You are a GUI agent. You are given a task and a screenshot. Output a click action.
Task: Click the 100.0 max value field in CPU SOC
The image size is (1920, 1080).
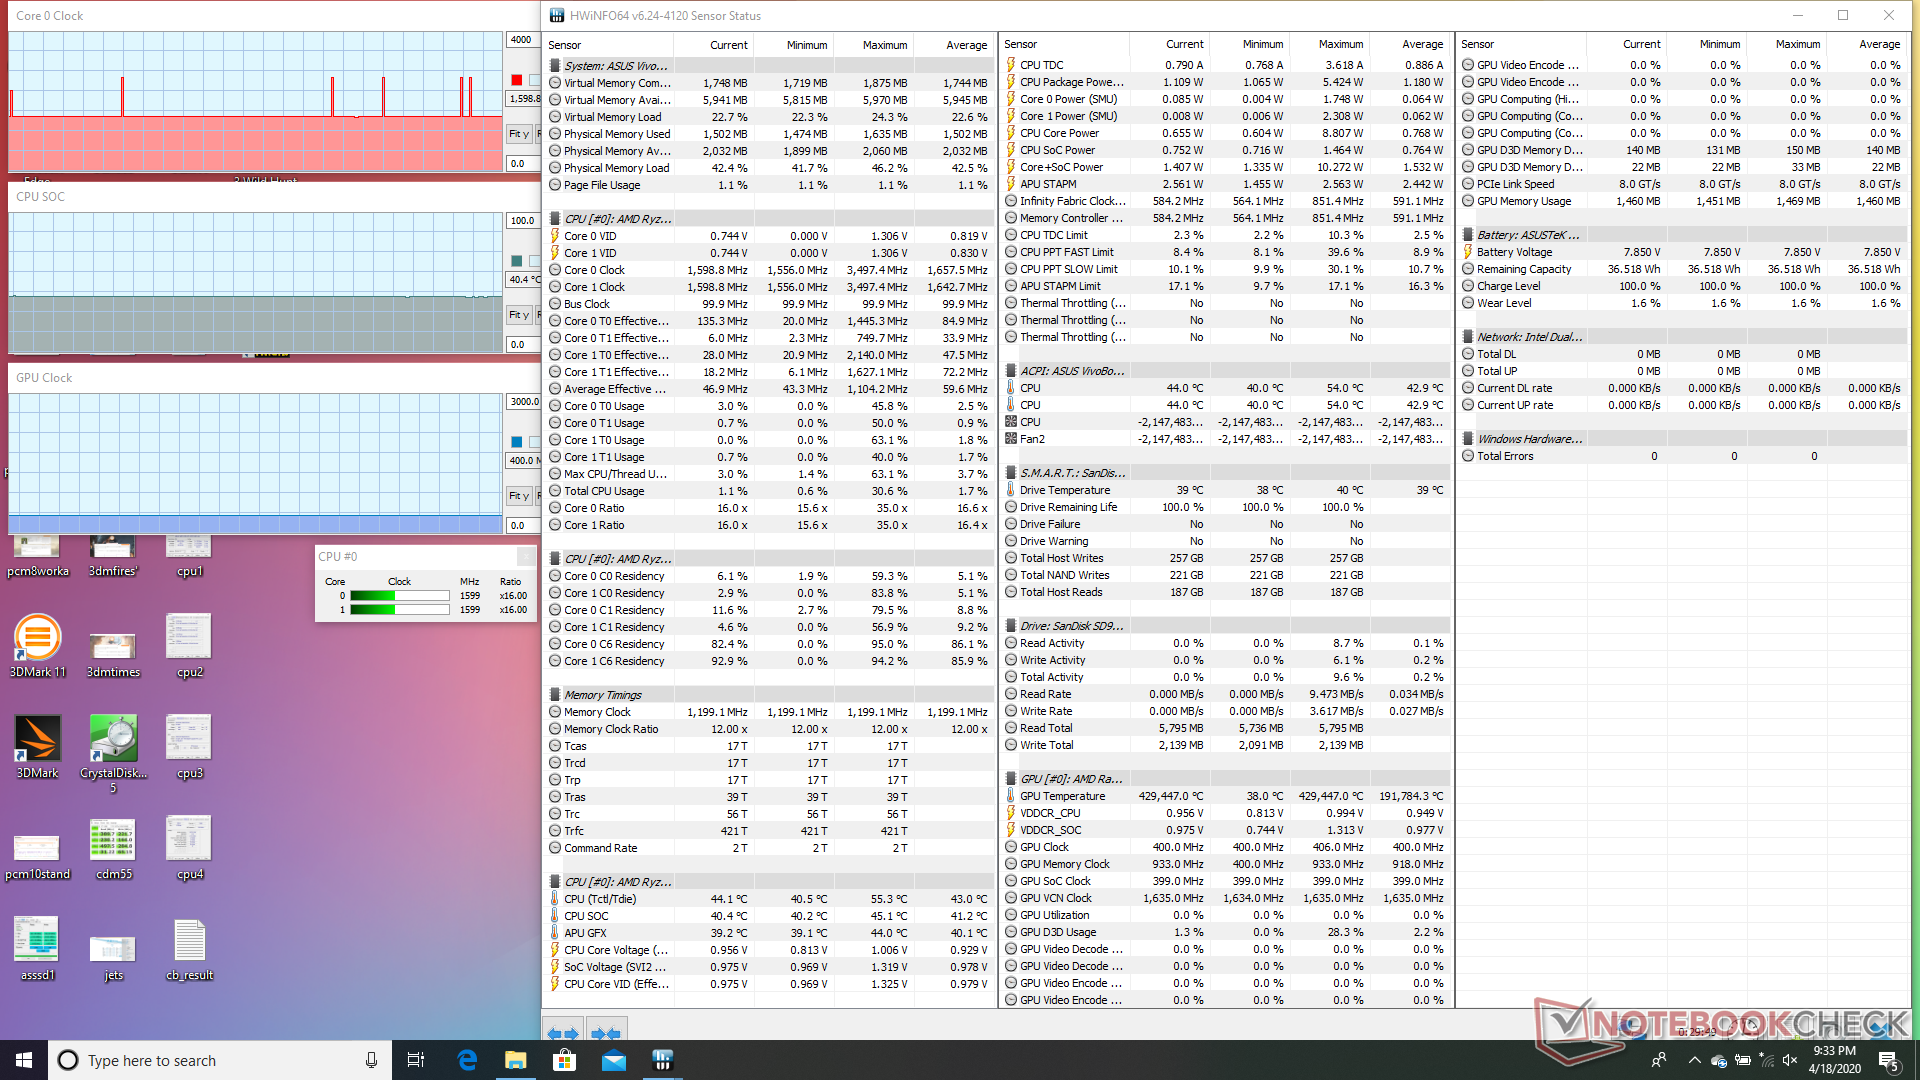tap(522, 221)
